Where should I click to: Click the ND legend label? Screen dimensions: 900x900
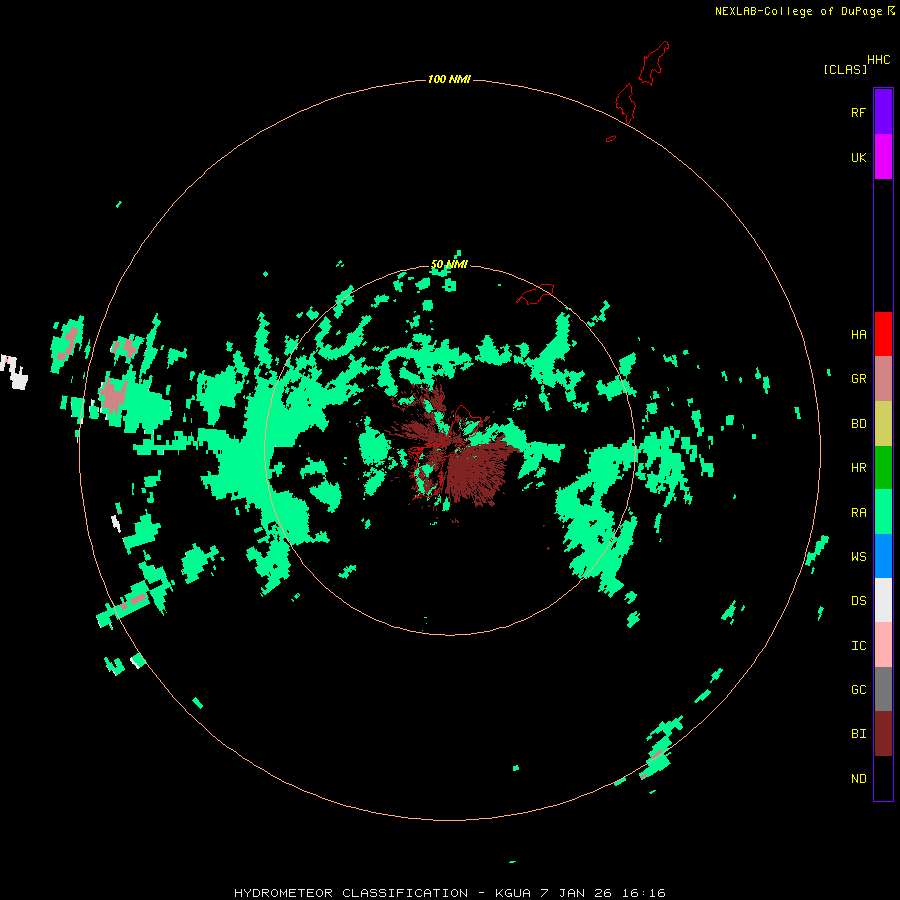pyautogui.click(x=858, y=779)
